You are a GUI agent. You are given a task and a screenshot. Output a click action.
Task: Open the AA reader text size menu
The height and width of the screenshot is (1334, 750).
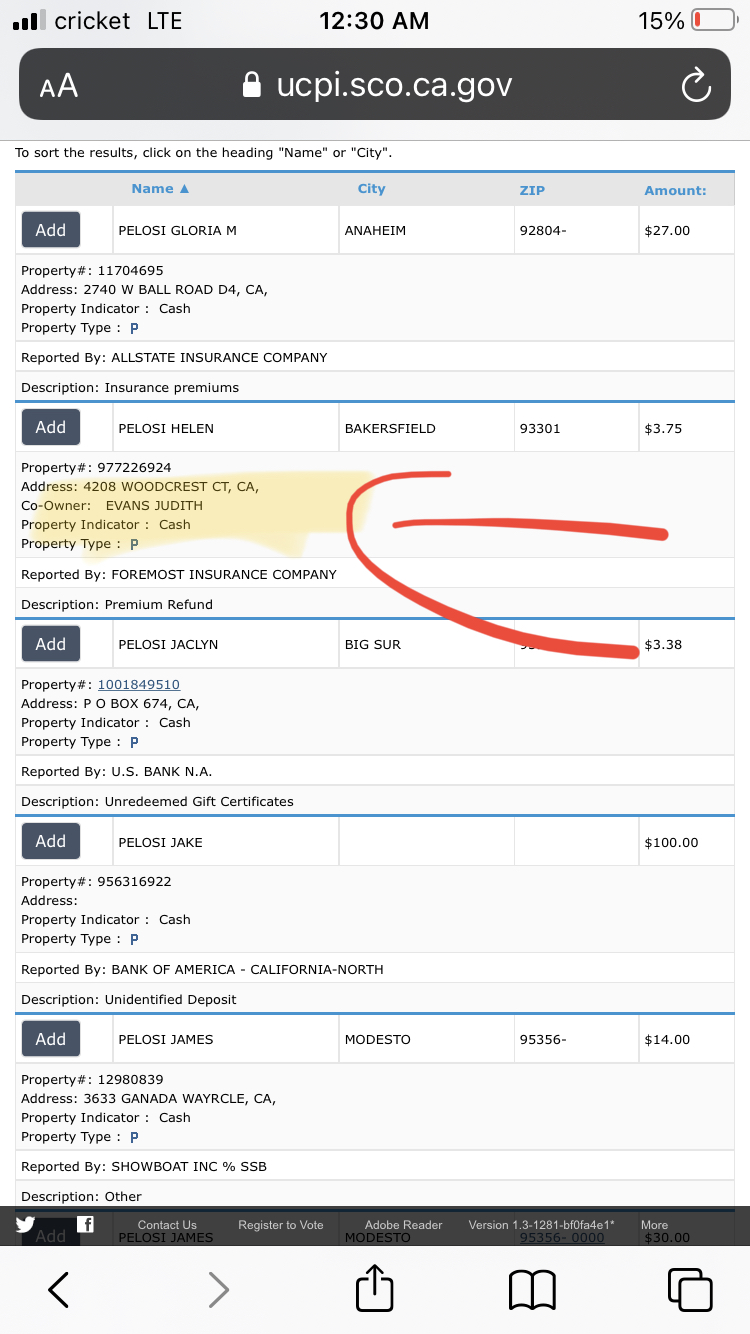(59, 87)
